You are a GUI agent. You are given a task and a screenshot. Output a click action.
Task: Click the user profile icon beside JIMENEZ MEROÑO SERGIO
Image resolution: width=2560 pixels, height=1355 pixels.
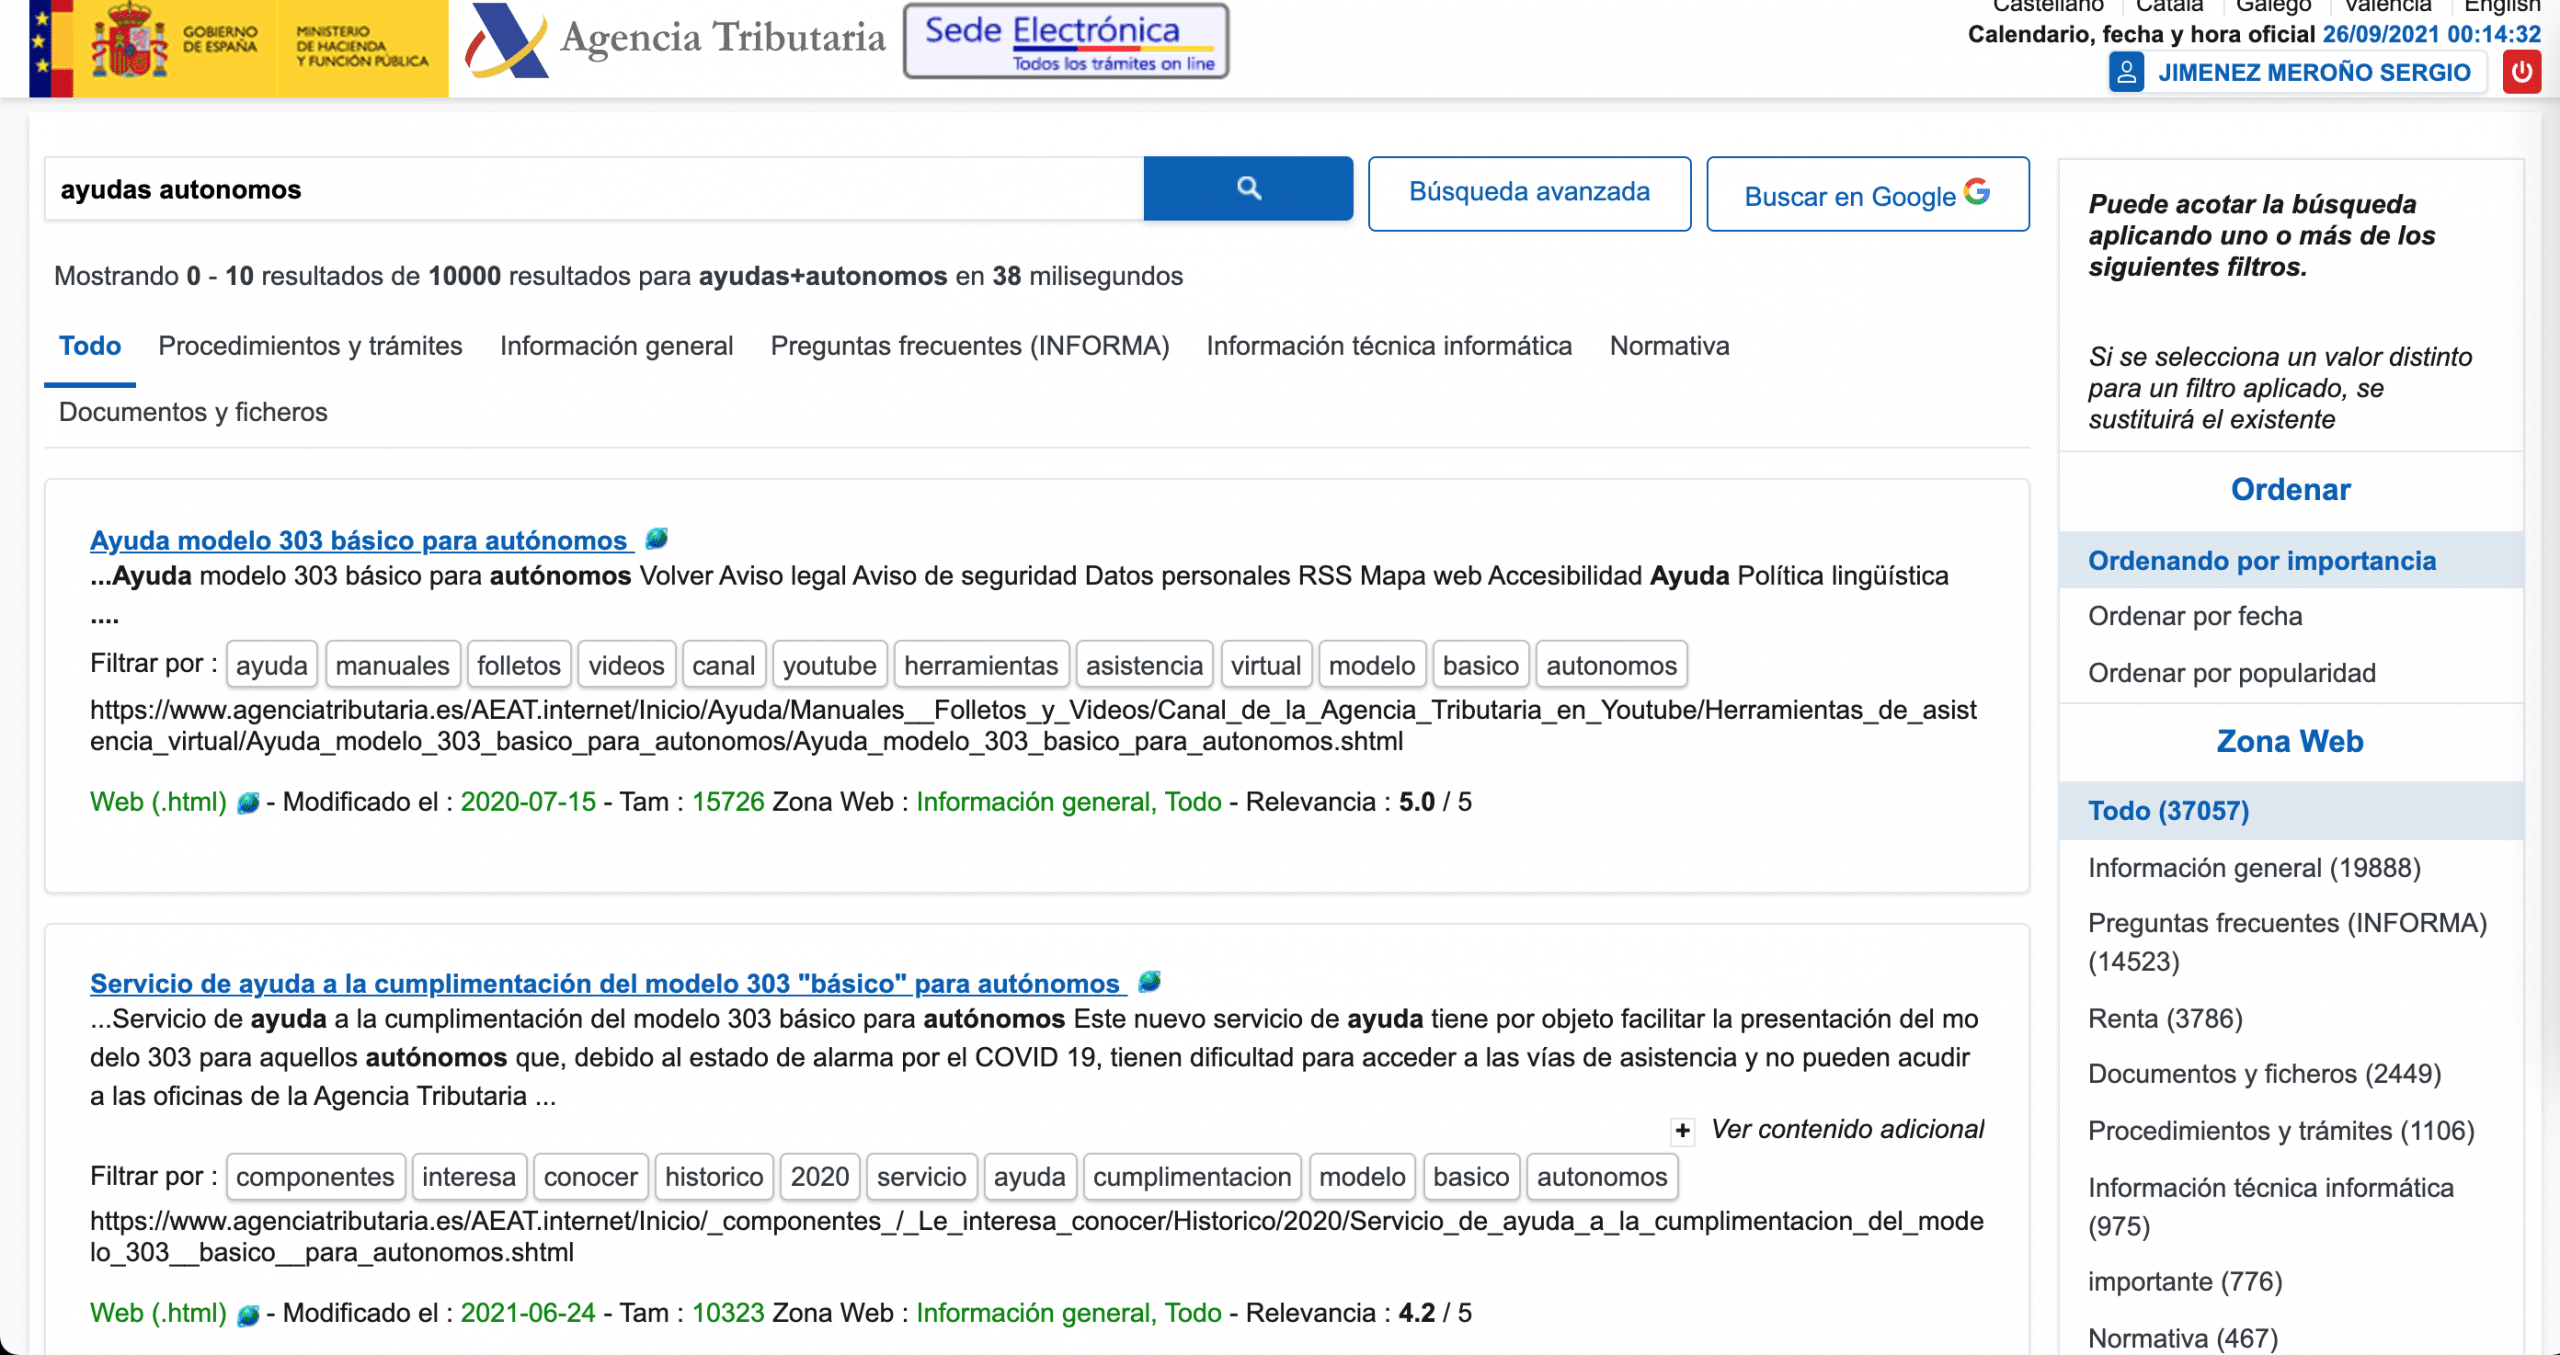(x=2125, y=72)
